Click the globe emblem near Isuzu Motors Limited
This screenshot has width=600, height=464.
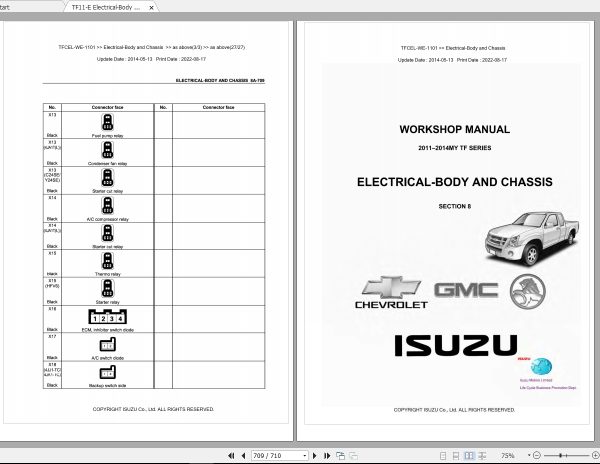click(541, 366)
